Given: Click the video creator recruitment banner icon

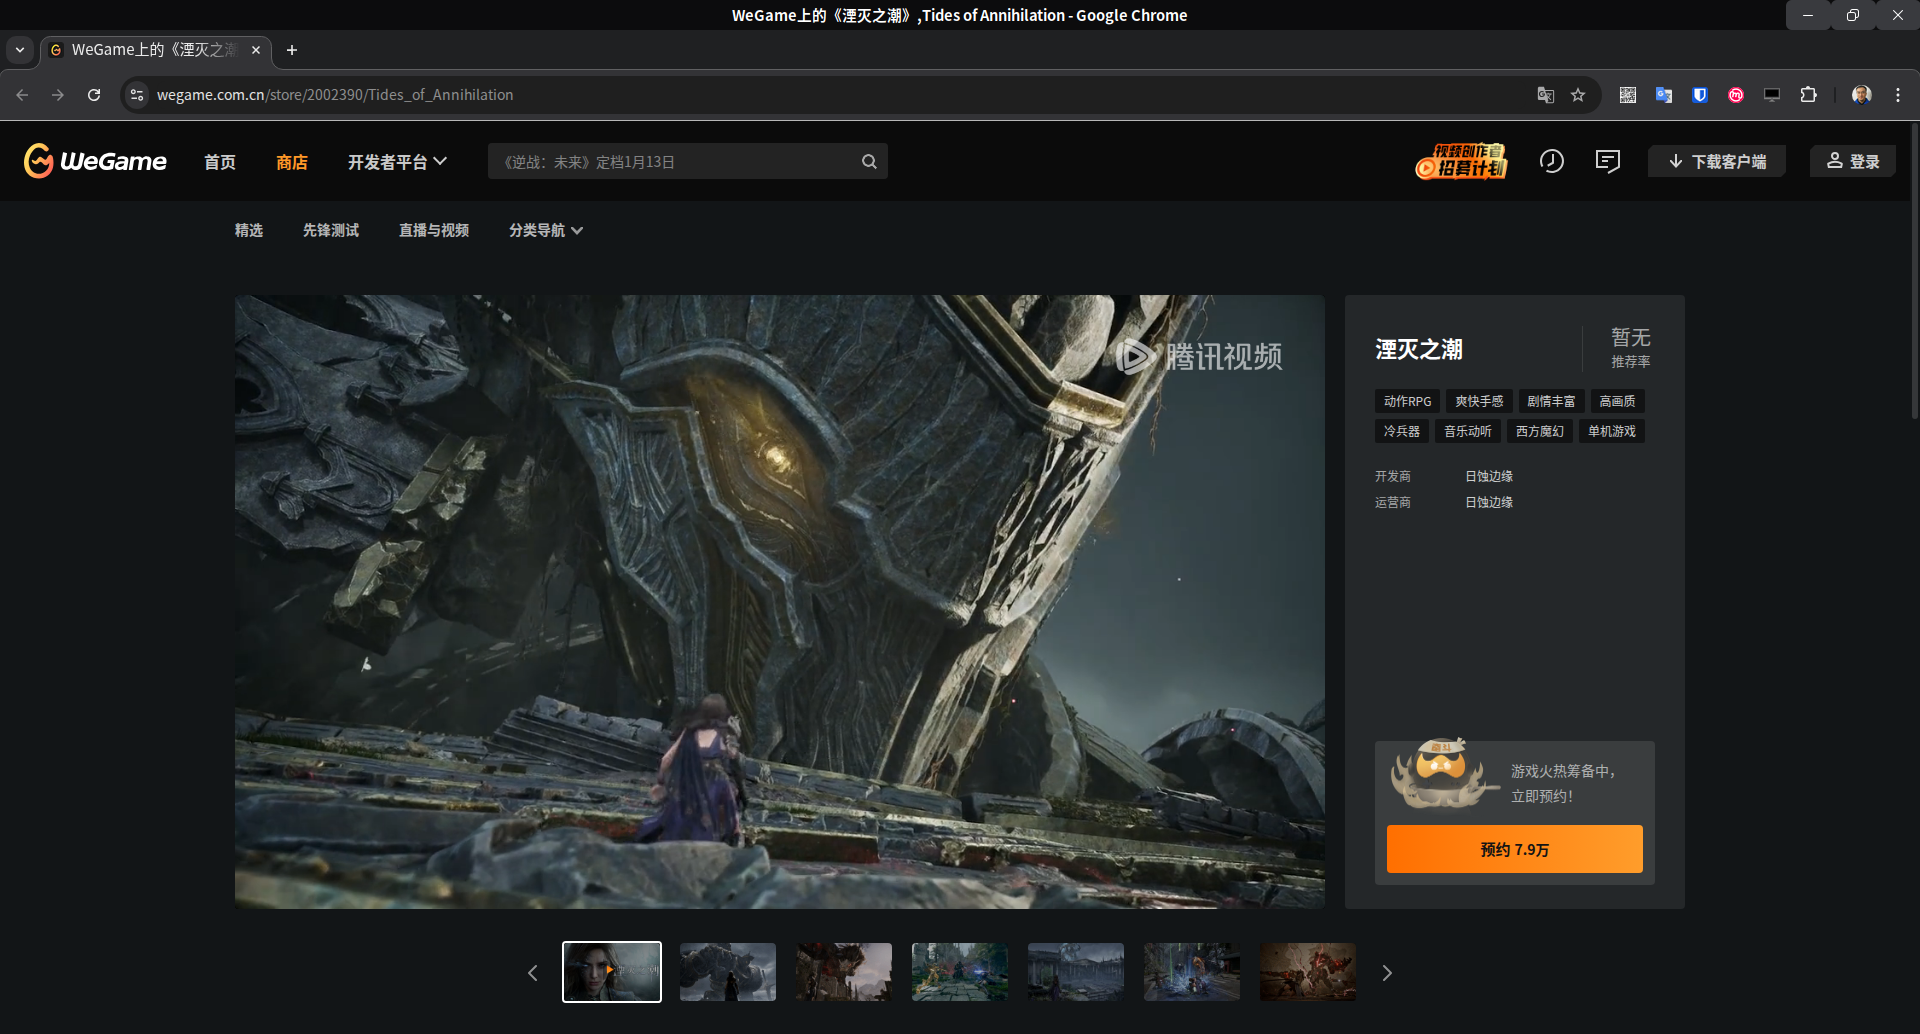Looking at the screenshot, I should (1461, 161).
